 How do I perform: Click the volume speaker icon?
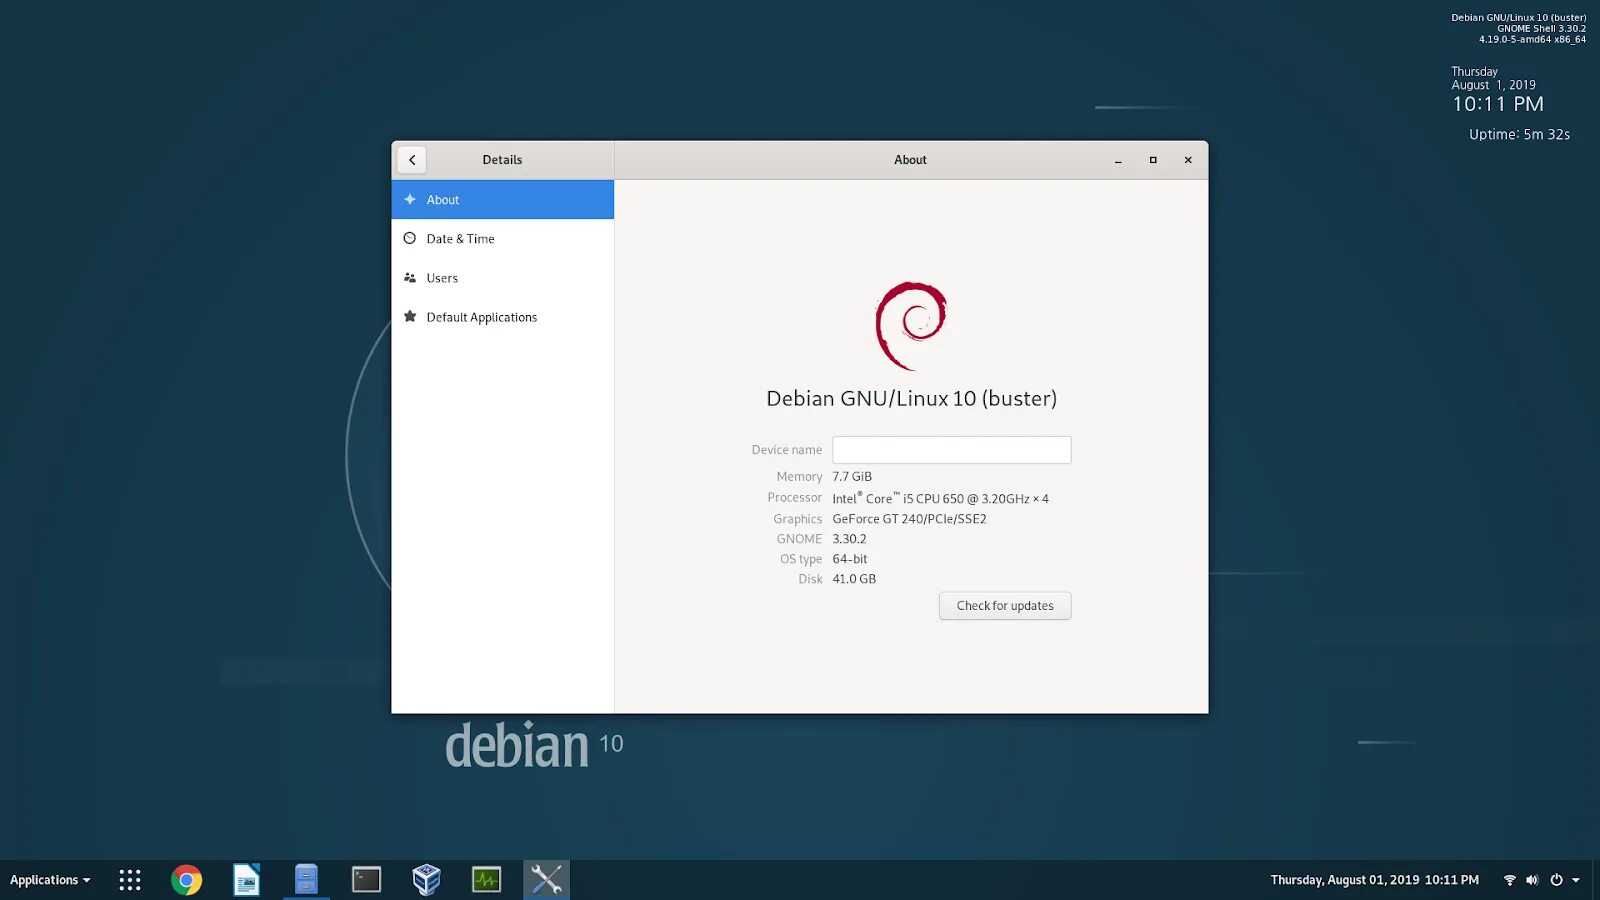[1532, 880]
